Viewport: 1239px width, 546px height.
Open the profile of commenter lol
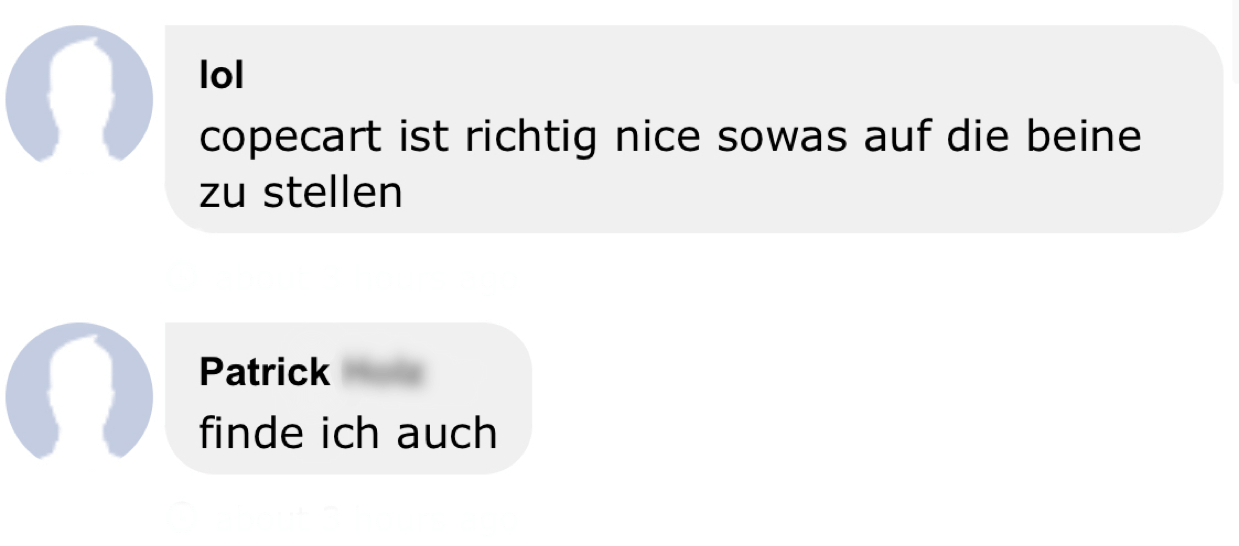pyautogui.click(x=221, y=75)
